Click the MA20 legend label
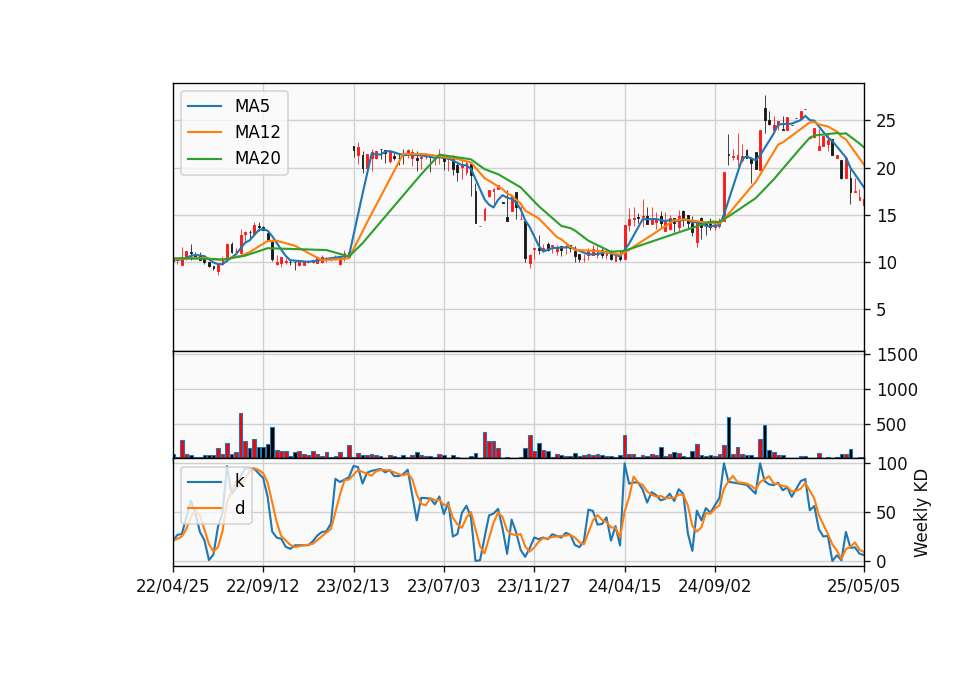This screenshot has width=960, height=690. tap(257, 158)
